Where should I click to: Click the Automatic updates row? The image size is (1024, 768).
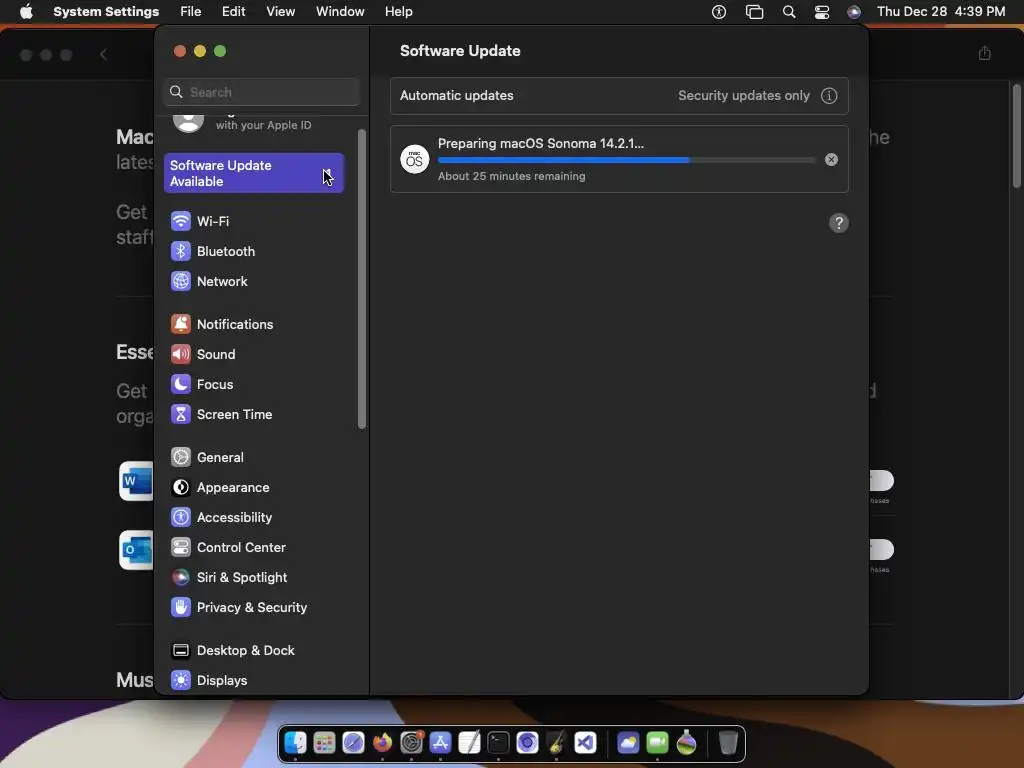tap(619, 96)
